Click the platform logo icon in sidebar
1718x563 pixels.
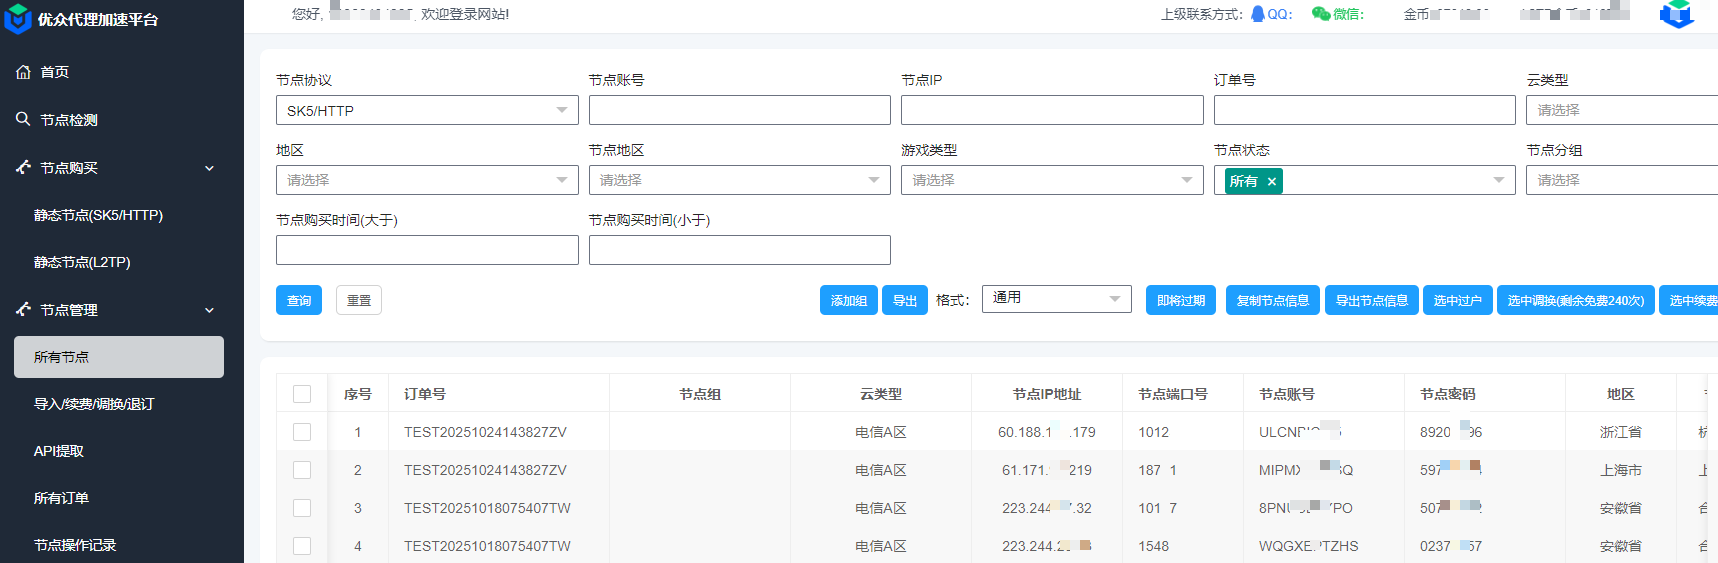coord(18,18)
